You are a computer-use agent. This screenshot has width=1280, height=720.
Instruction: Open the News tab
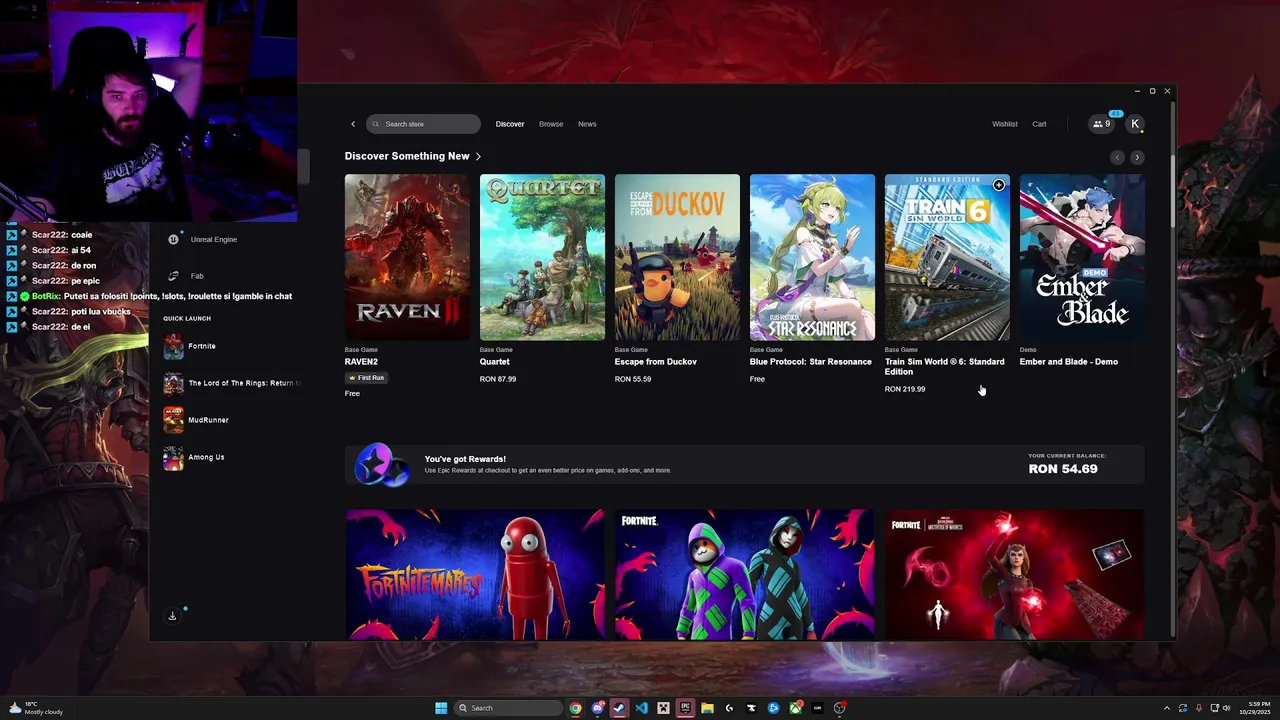click(x=587, y=124)
